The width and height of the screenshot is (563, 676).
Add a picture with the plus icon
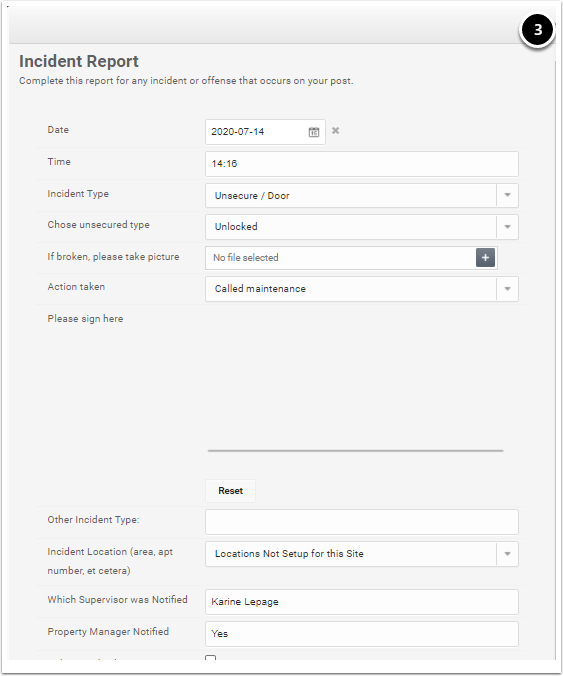[x=485, y=258]
